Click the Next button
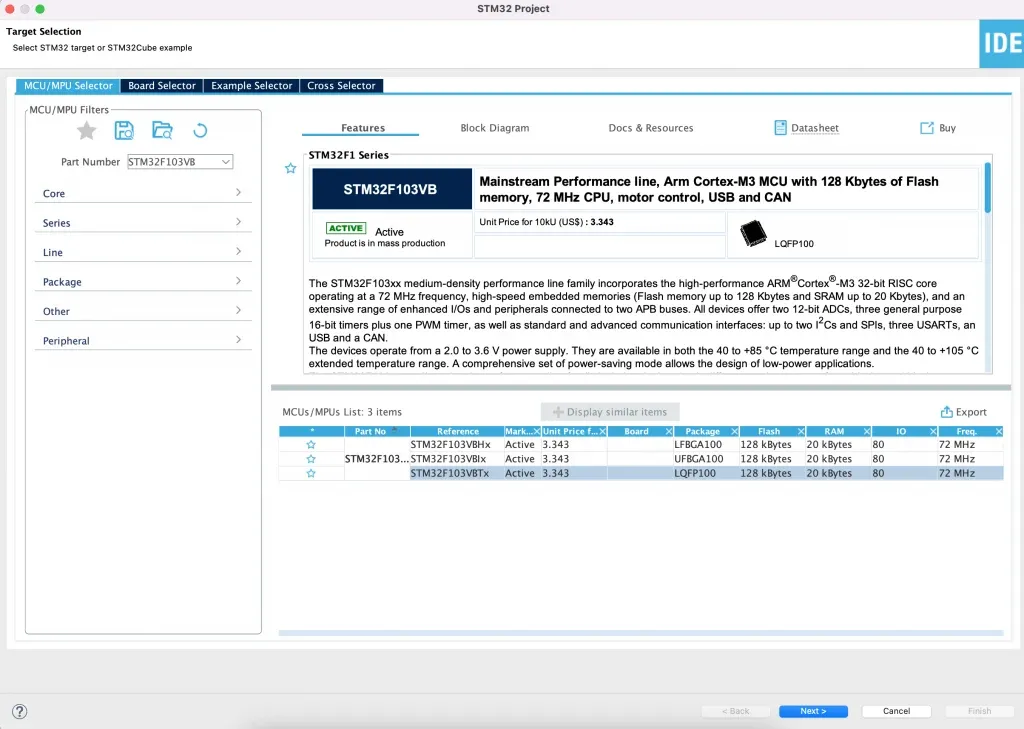Image resolution: width=1024 pixels, height=729 pixels. [813, 711]
